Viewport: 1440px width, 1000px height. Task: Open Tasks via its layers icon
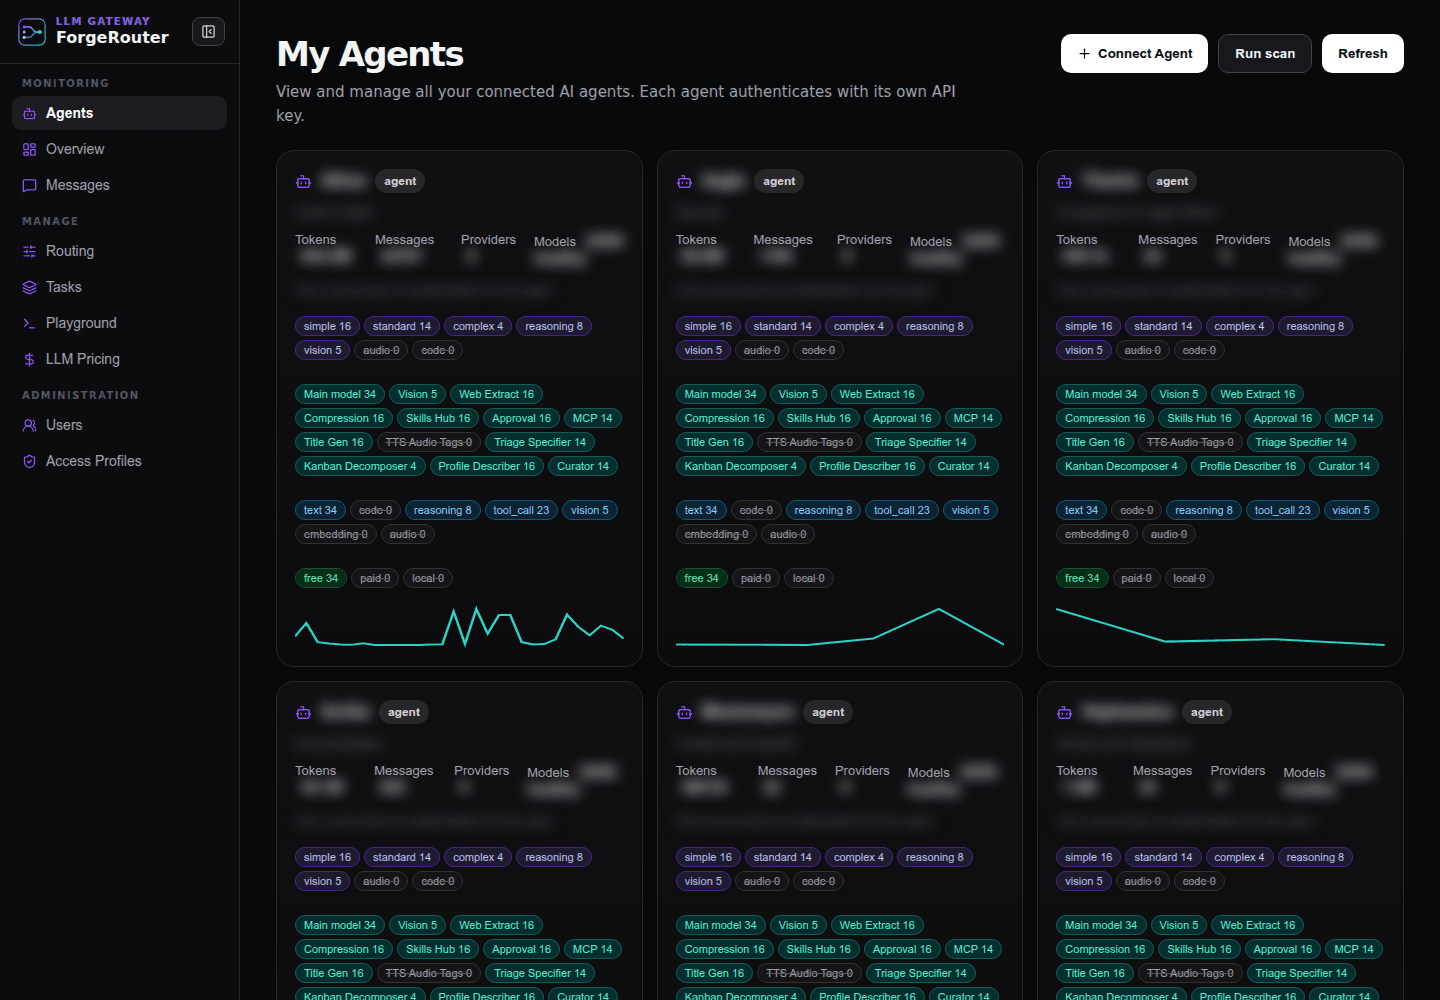tap(29, 287)
